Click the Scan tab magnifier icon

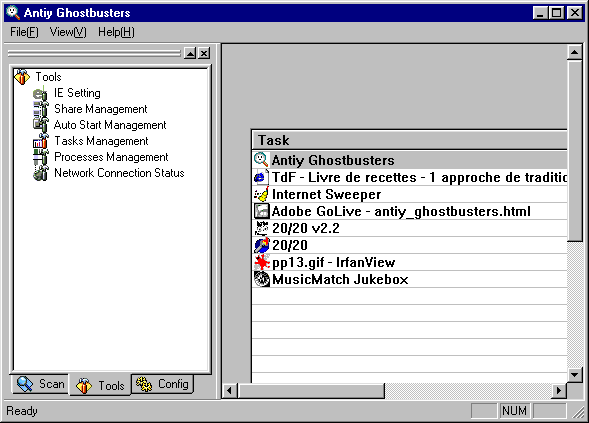point(25,384)
